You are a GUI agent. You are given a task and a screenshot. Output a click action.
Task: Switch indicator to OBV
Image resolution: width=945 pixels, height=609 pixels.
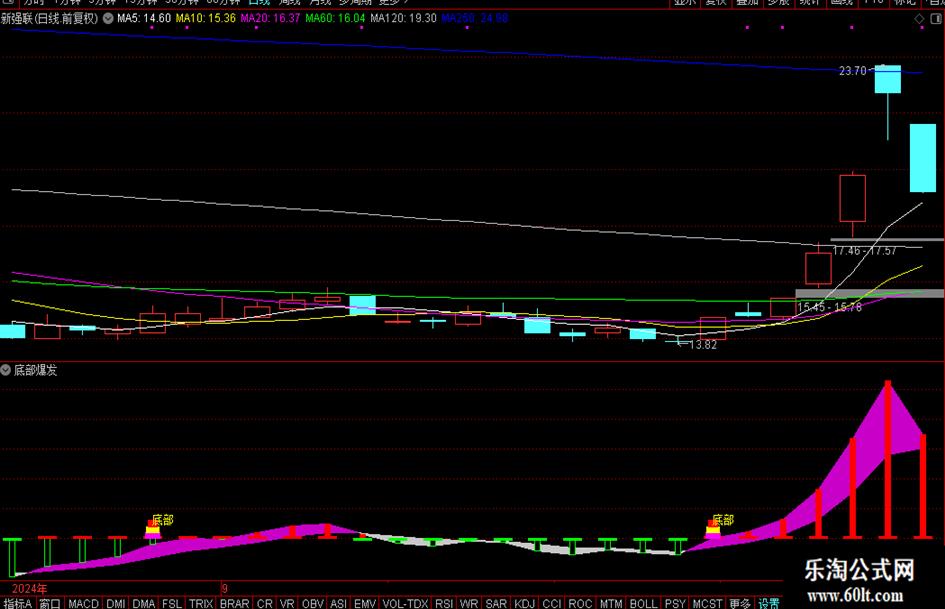click(313, 603)
